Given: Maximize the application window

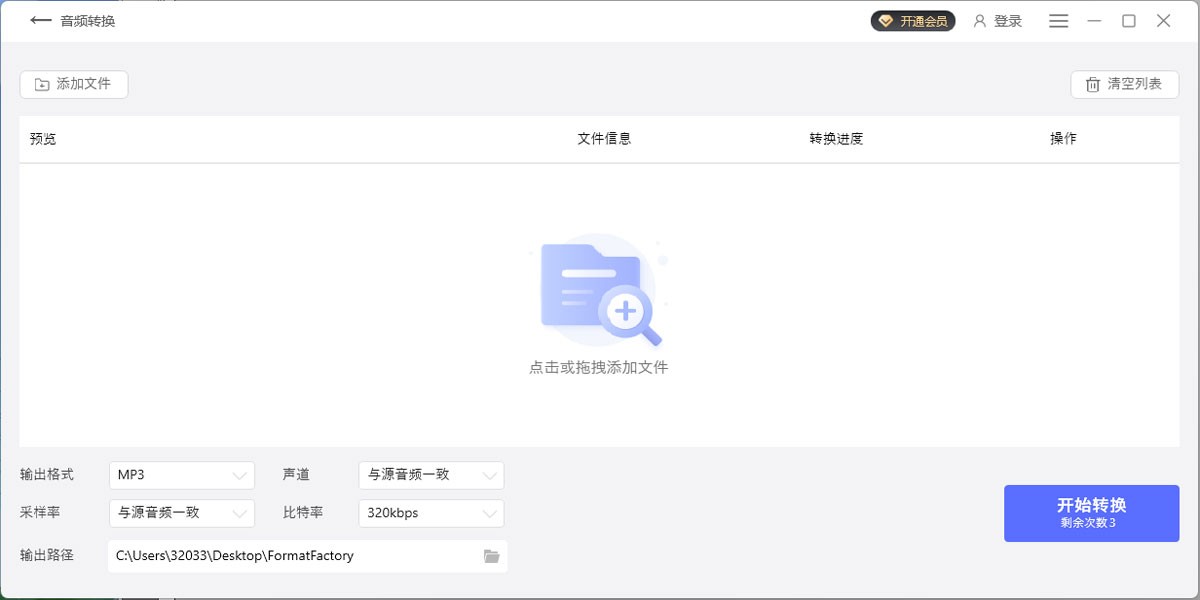Looking at the screenshot, I should point(1129,21).
